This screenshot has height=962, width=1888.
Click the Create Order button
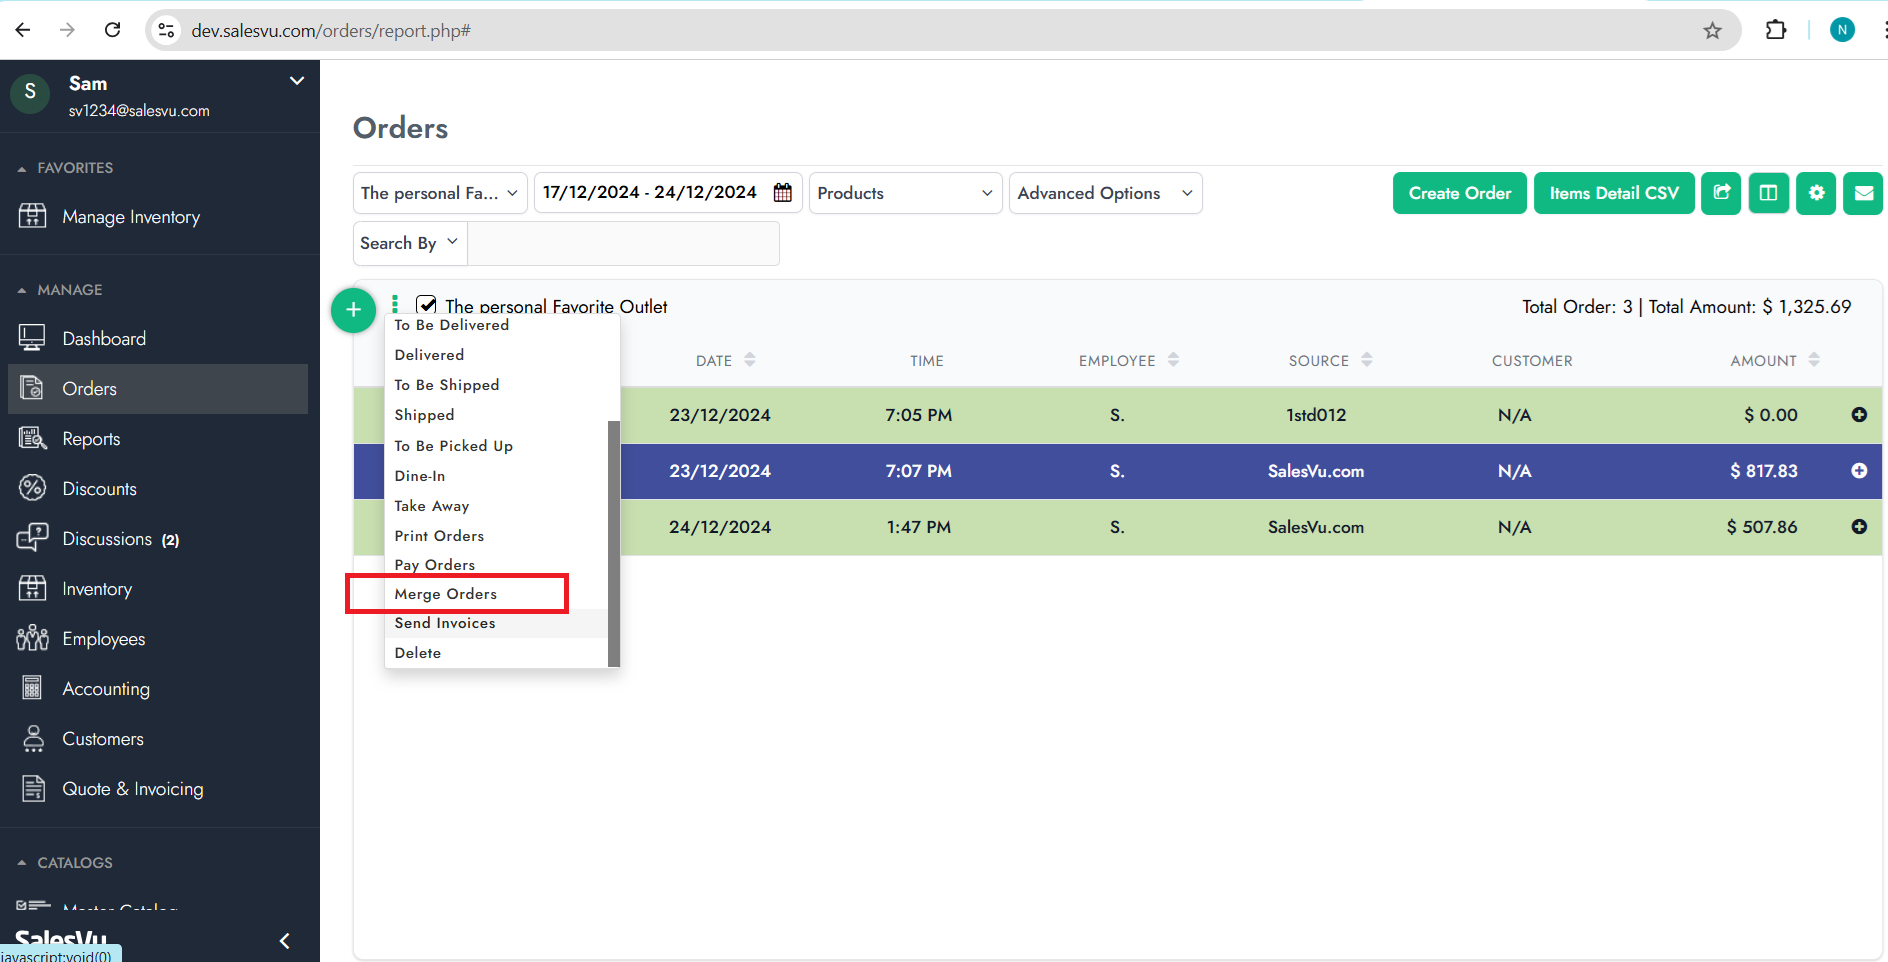[1459, 193]
